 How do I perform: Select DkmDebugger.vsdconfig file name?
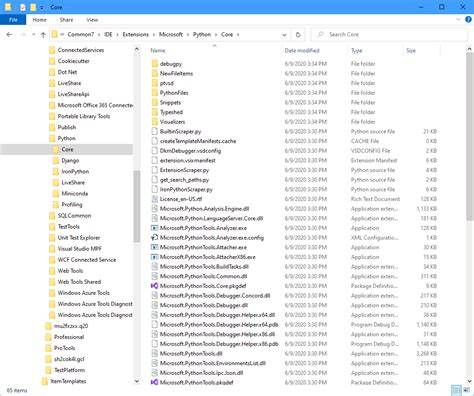pos(190,151)
